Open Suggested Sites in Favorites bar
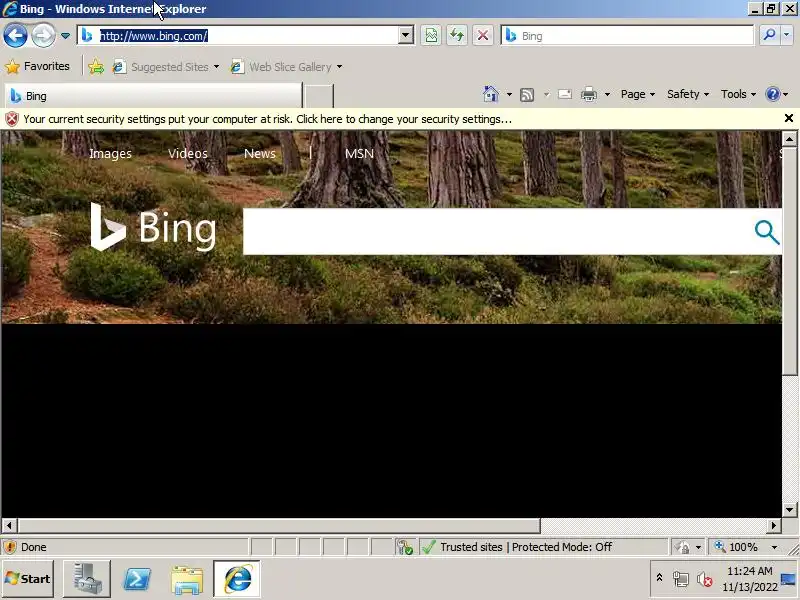The height and width of the screenshot is (600, 800). (161, 67)
